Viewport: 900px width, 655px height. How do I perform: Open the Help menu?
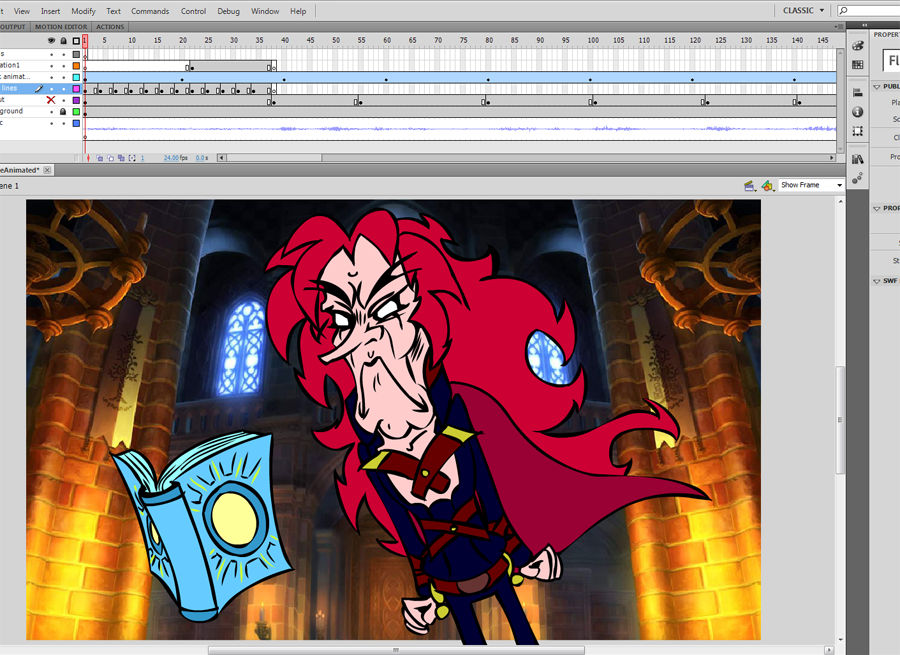point(298,11)
